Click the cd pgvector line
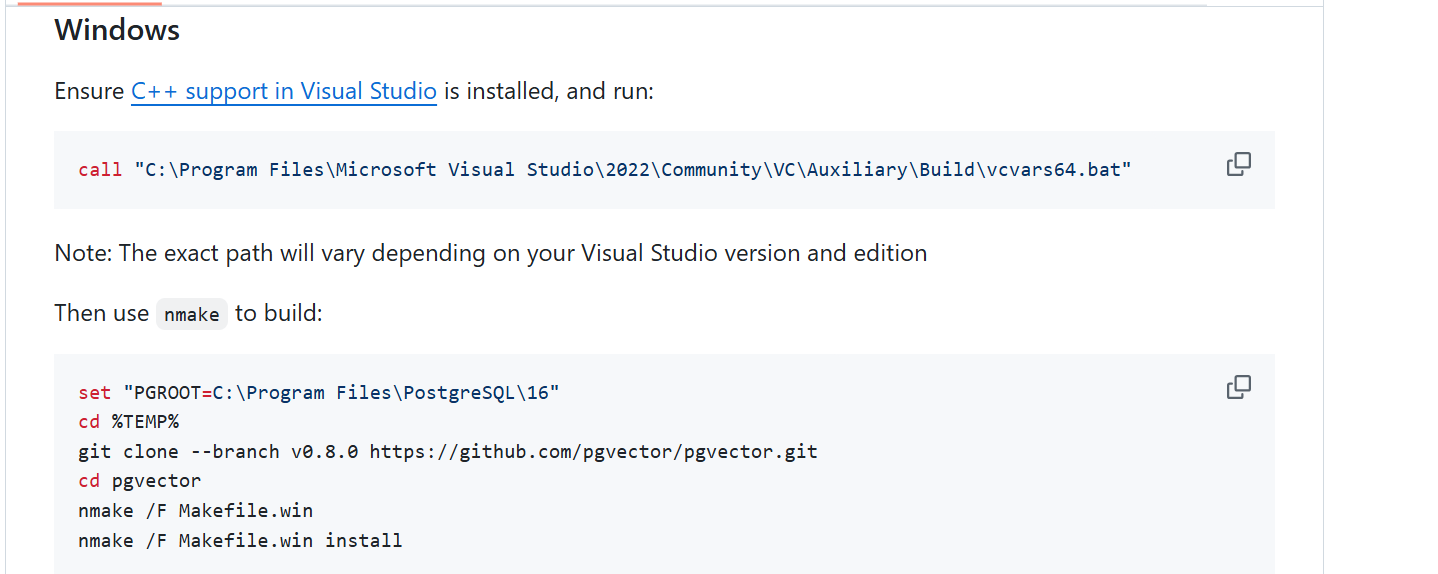 [x=139, y=481]
